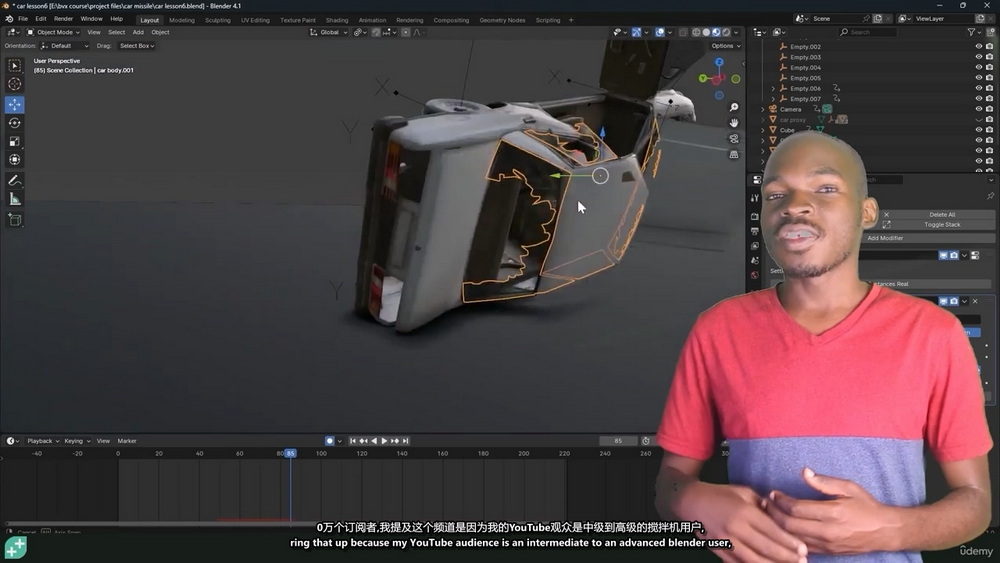This screenshot has width=1000, height=563.
Task: Select material preview shading
Action: click(x=716, y=32)
